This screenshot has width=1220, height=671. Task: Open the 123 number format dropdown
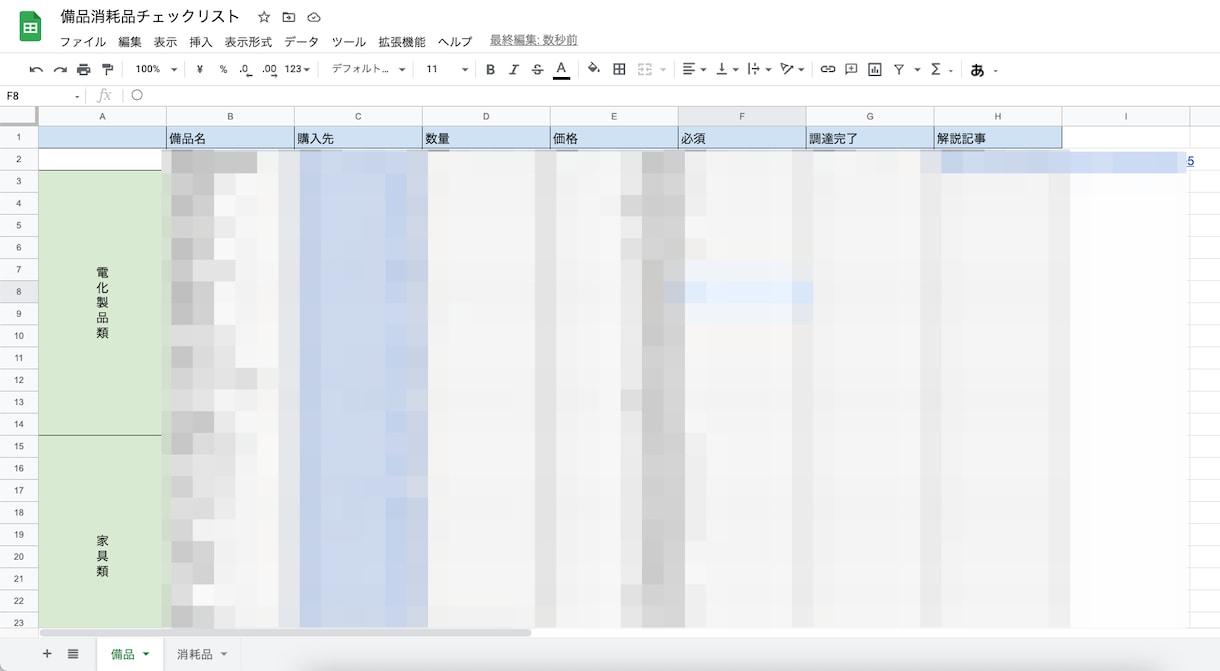pos(297,69)
